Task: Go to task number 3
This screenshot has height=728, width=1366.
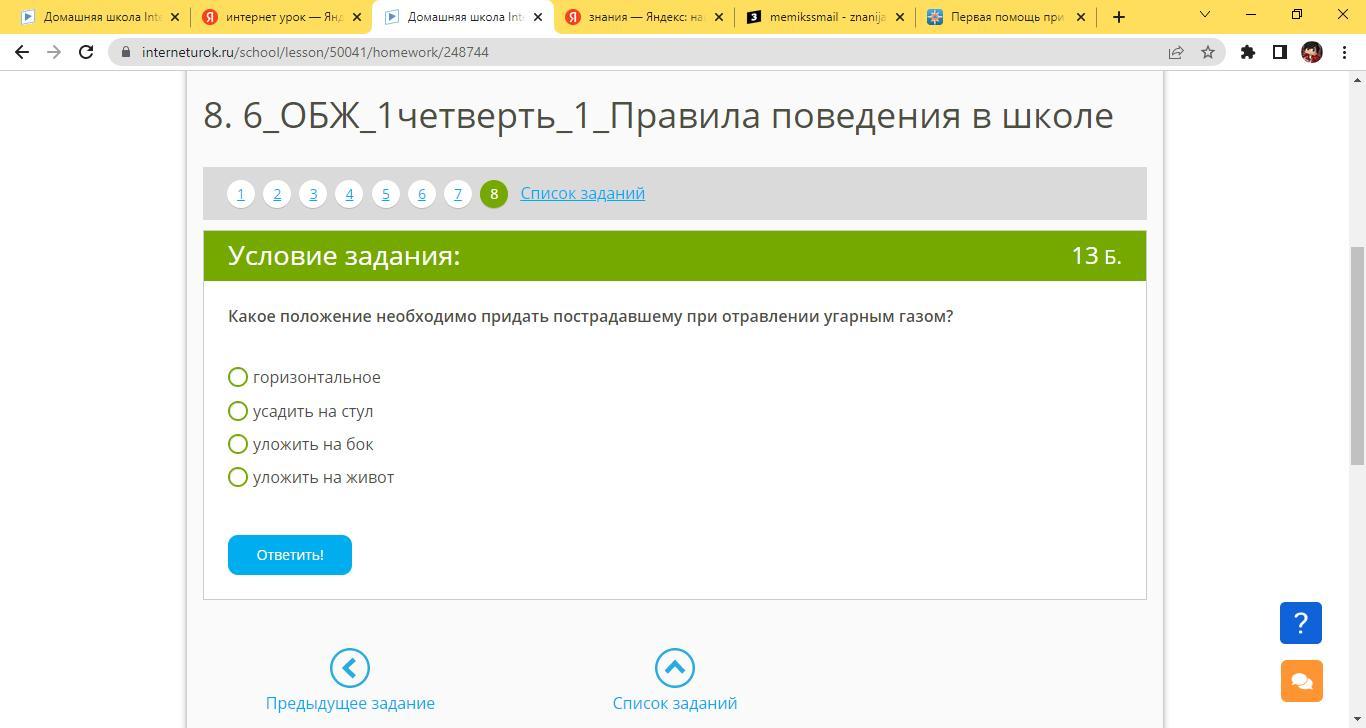Action: coord(313,194)
